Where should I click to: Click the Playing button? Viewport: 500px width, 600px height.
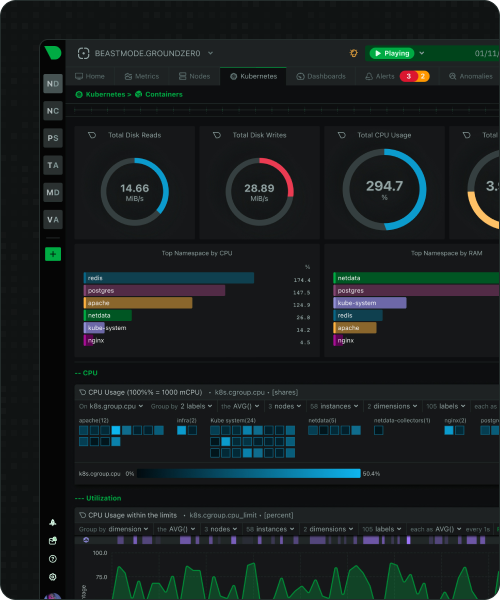click(x=392, y=53)
